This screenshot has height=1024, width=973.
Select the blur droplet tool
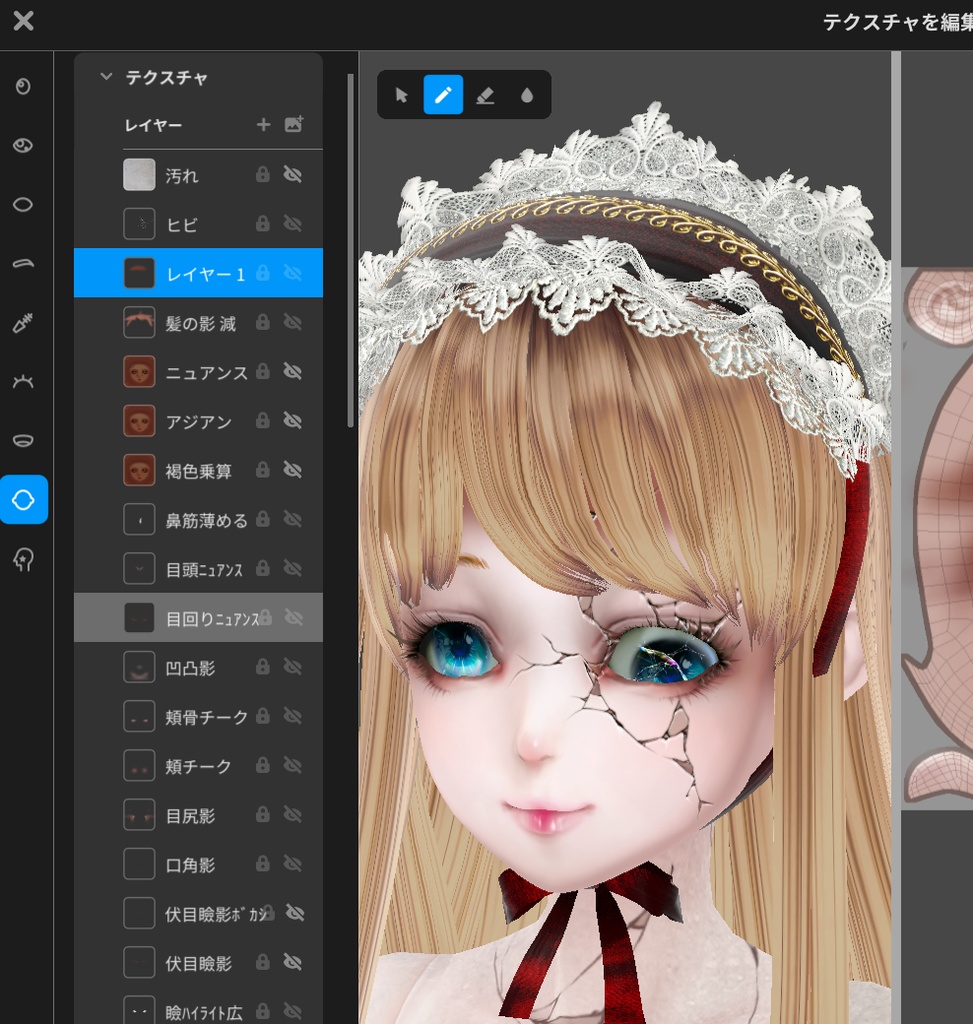(527, 96)
